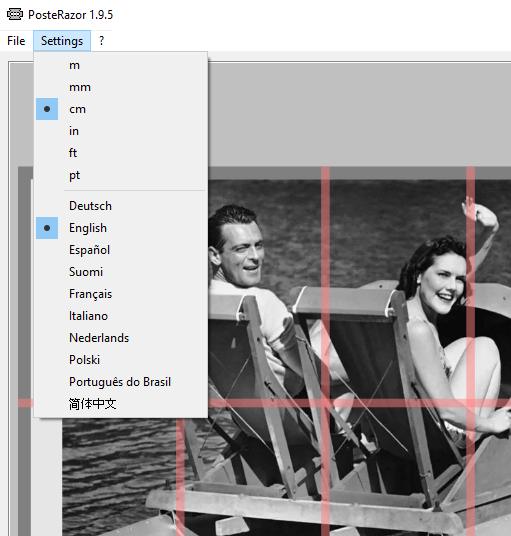
Task: Change language to 简体中文
Action: (x=121, y=404)
